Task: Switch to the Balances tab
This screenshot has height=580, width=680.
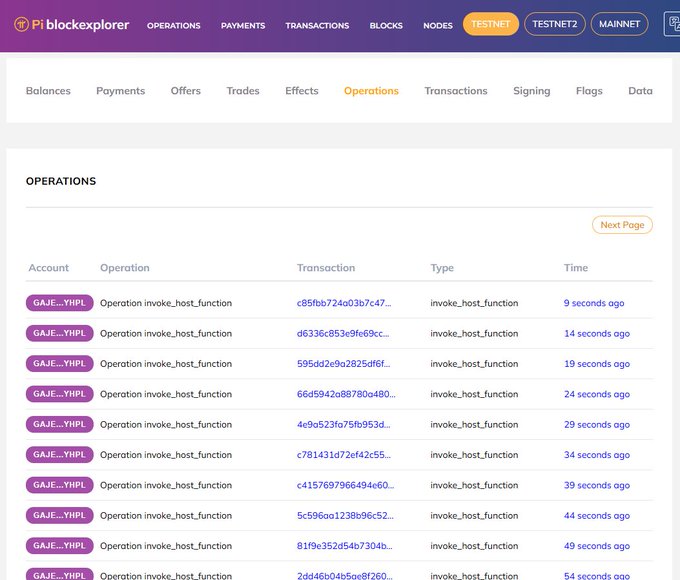Action: pos(48,91)
